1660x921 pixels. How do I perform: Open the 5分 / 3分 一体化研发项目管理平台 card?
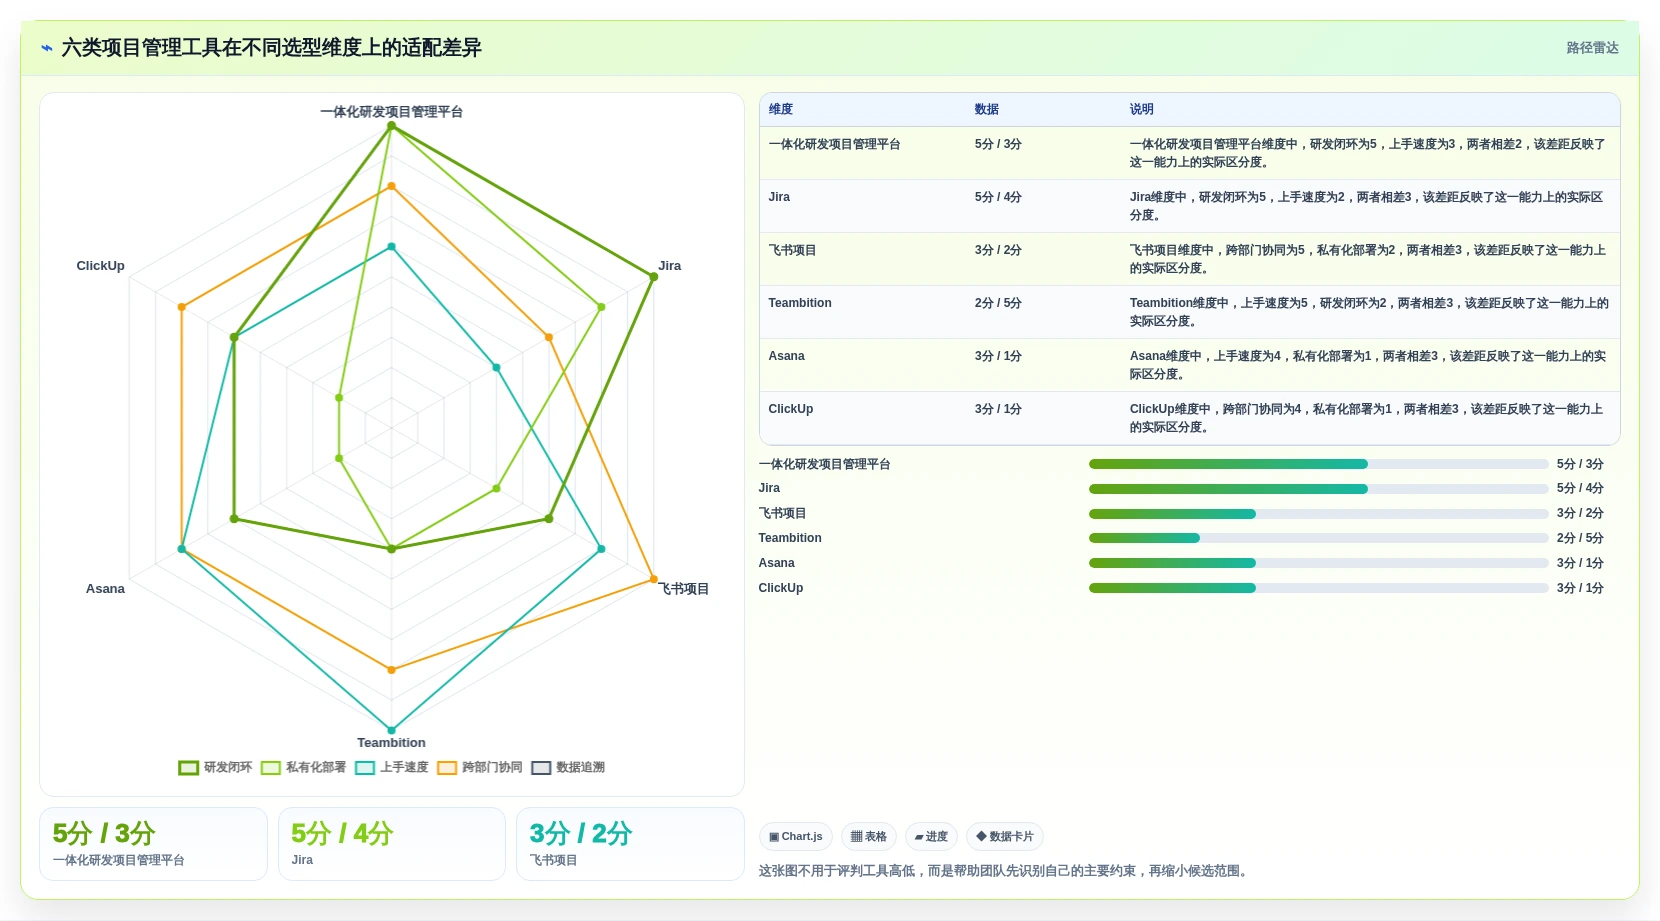[153, 844]
